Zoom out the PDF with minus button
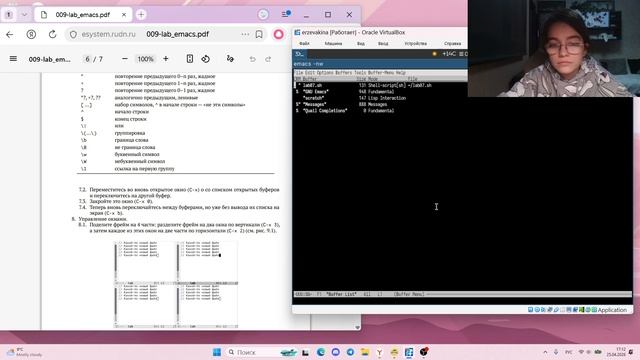Viewport: 640px width, 360px height. pos(125,59)
